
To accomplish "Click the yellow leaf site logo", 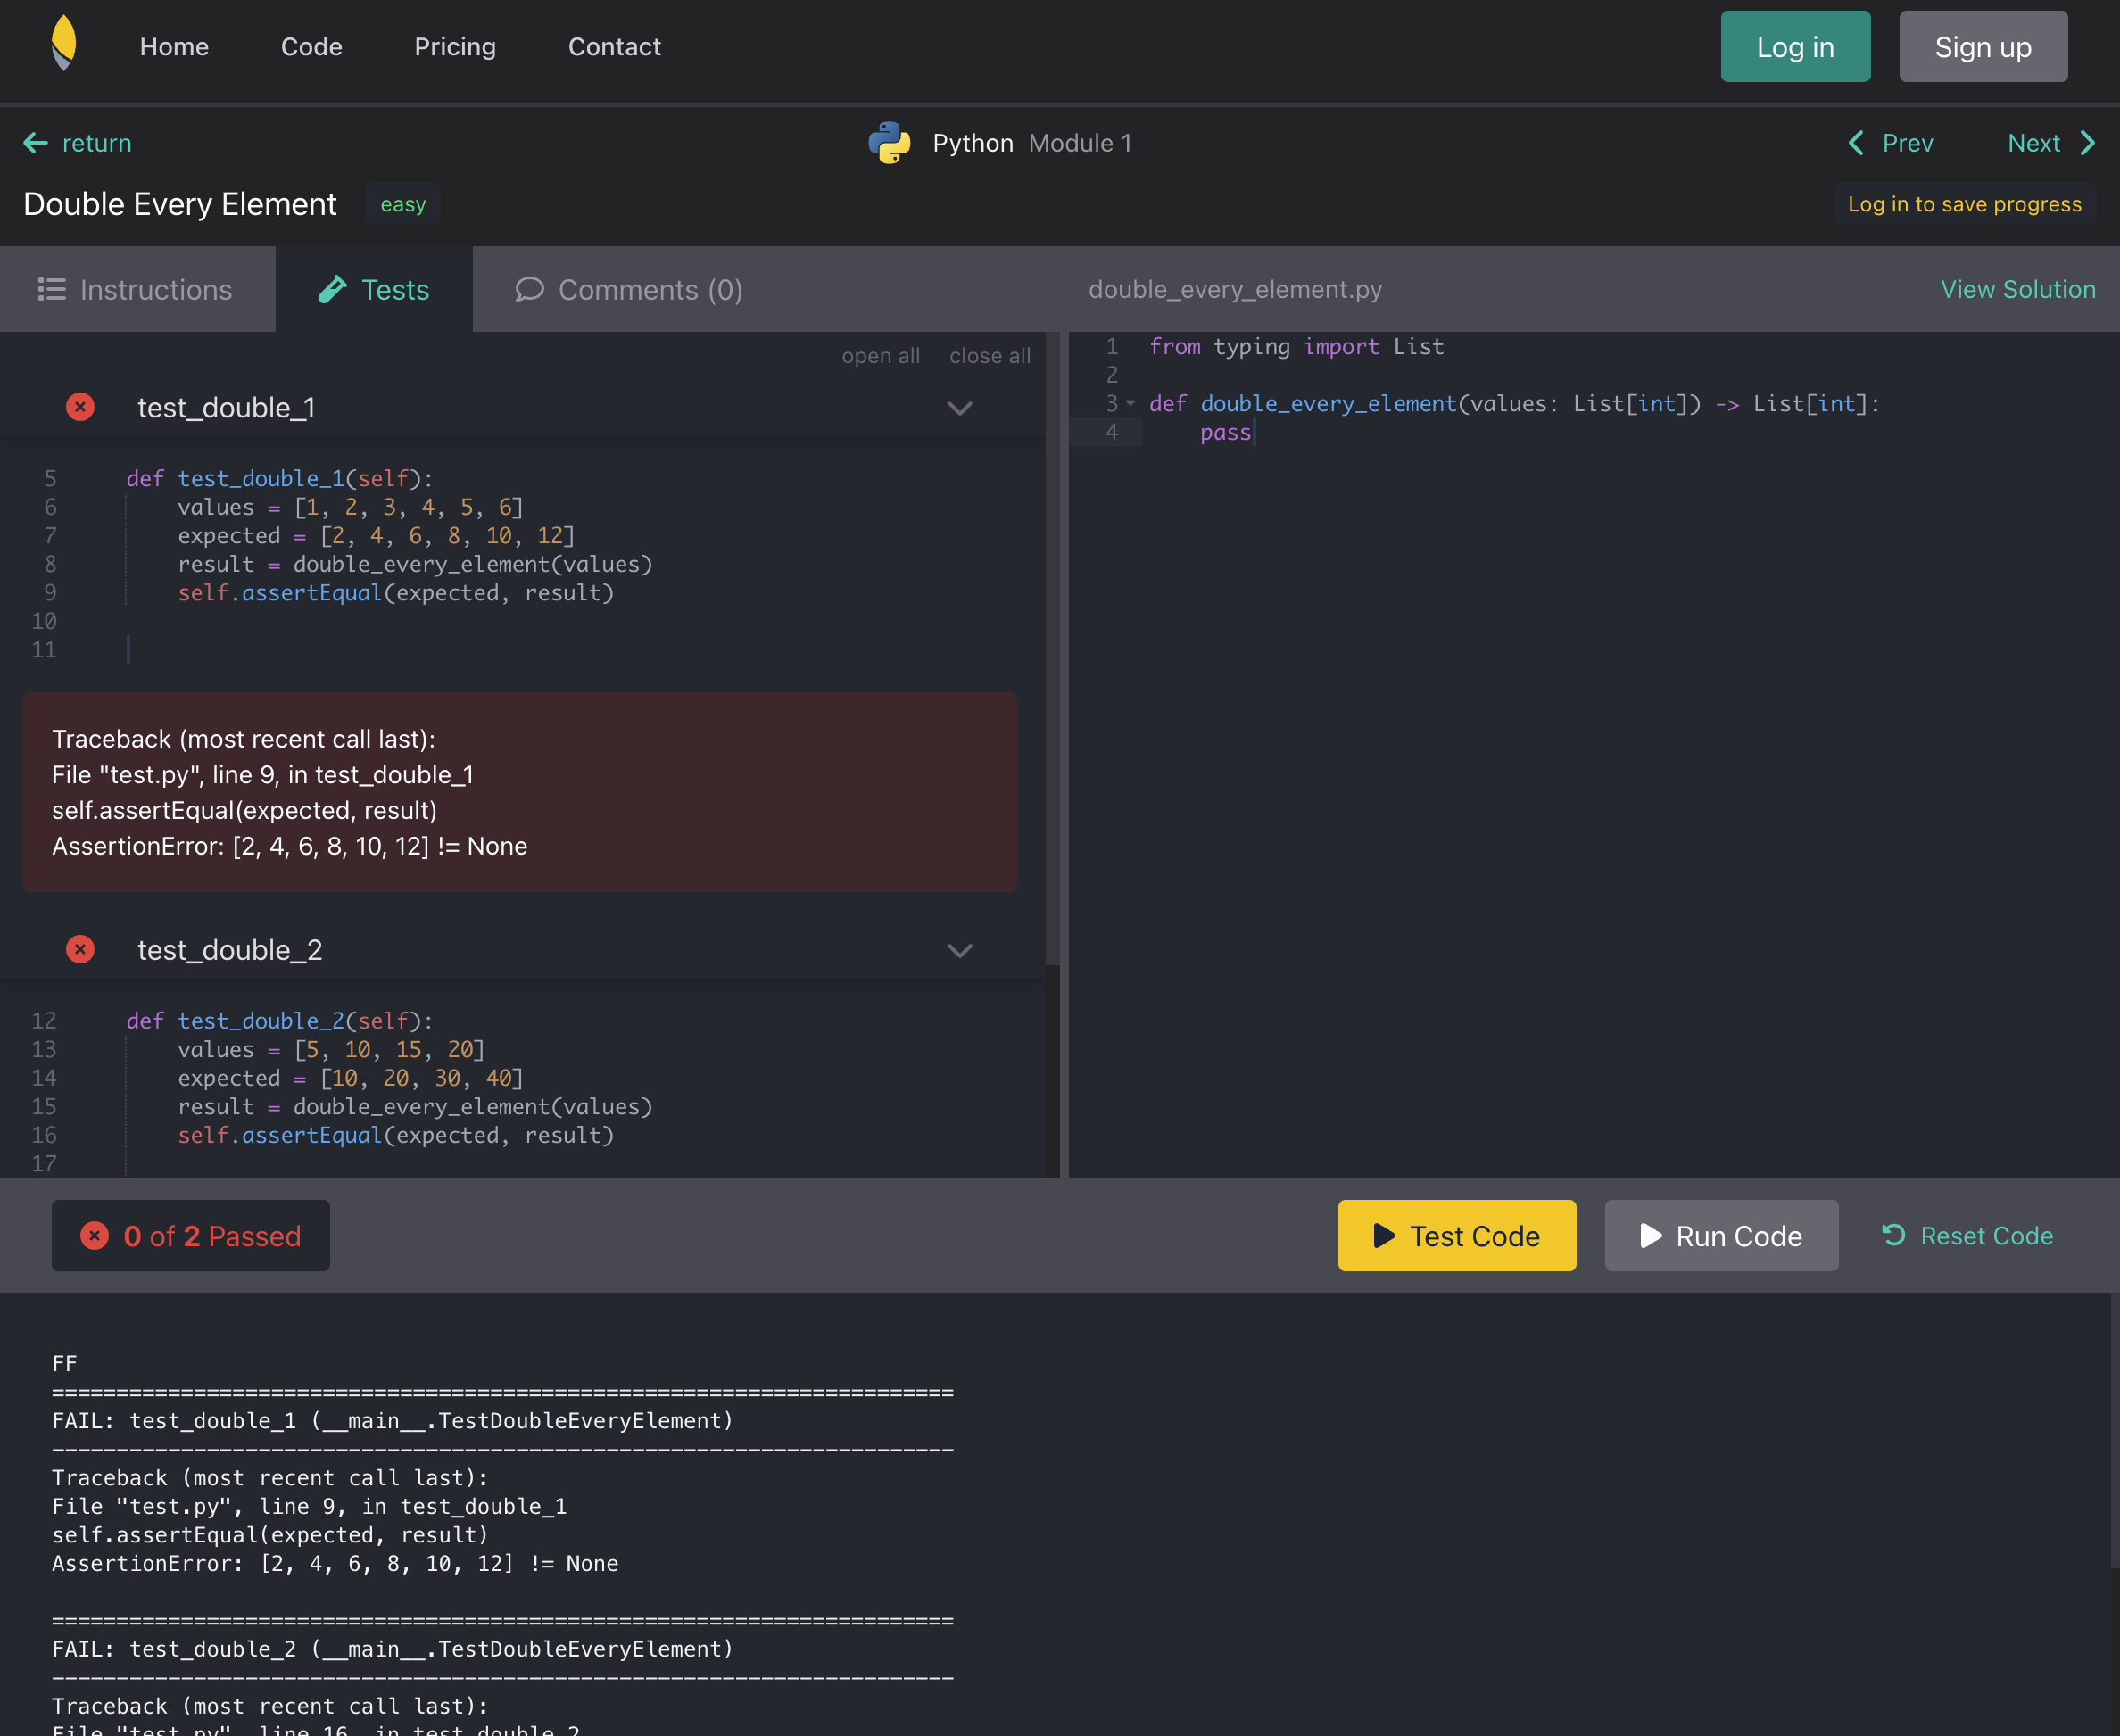I will (x=64, y=43).
